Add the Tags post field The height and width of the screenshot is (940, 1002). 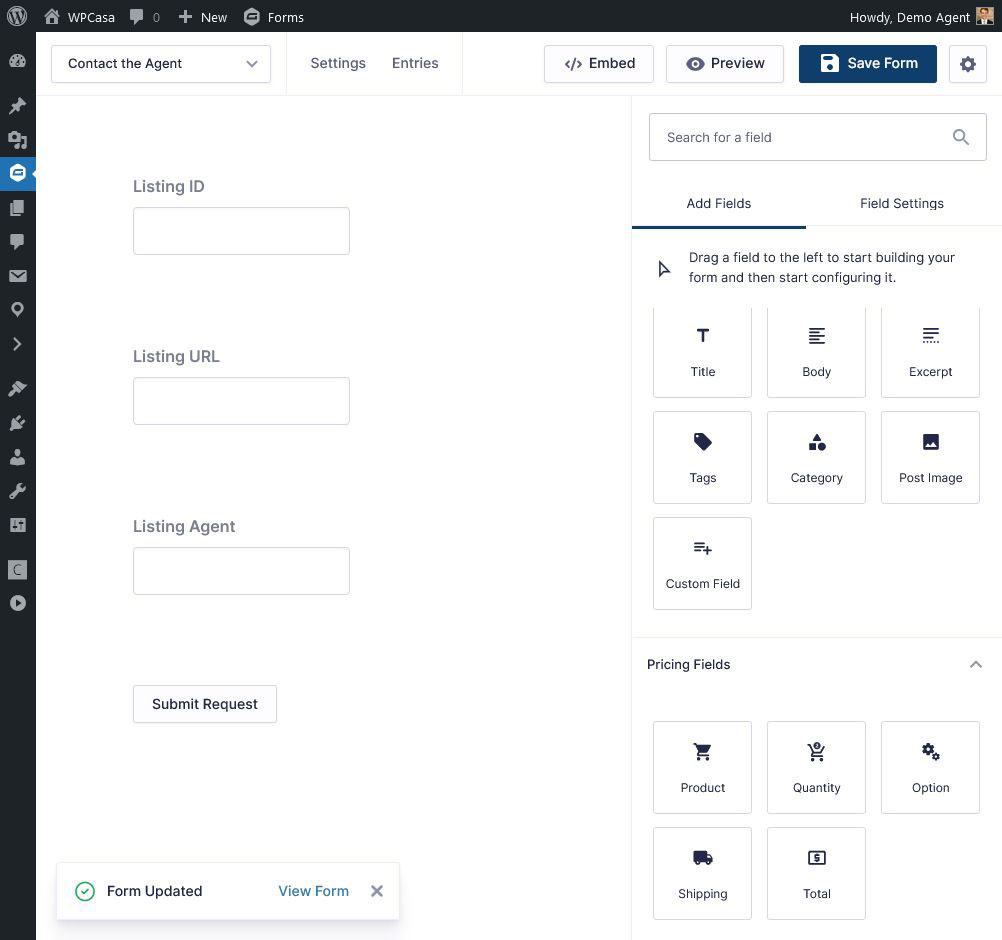click(x=702, y=457)
